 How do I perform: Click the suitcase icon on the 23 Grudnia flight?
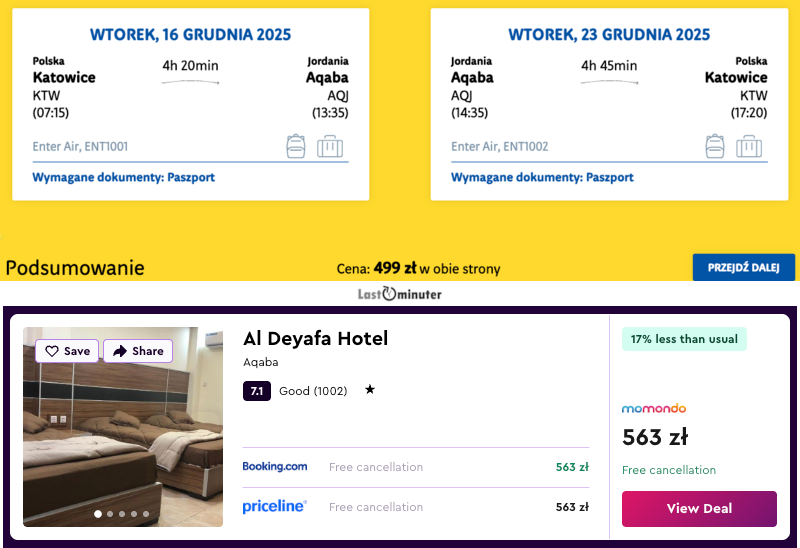tap(749, 146)
